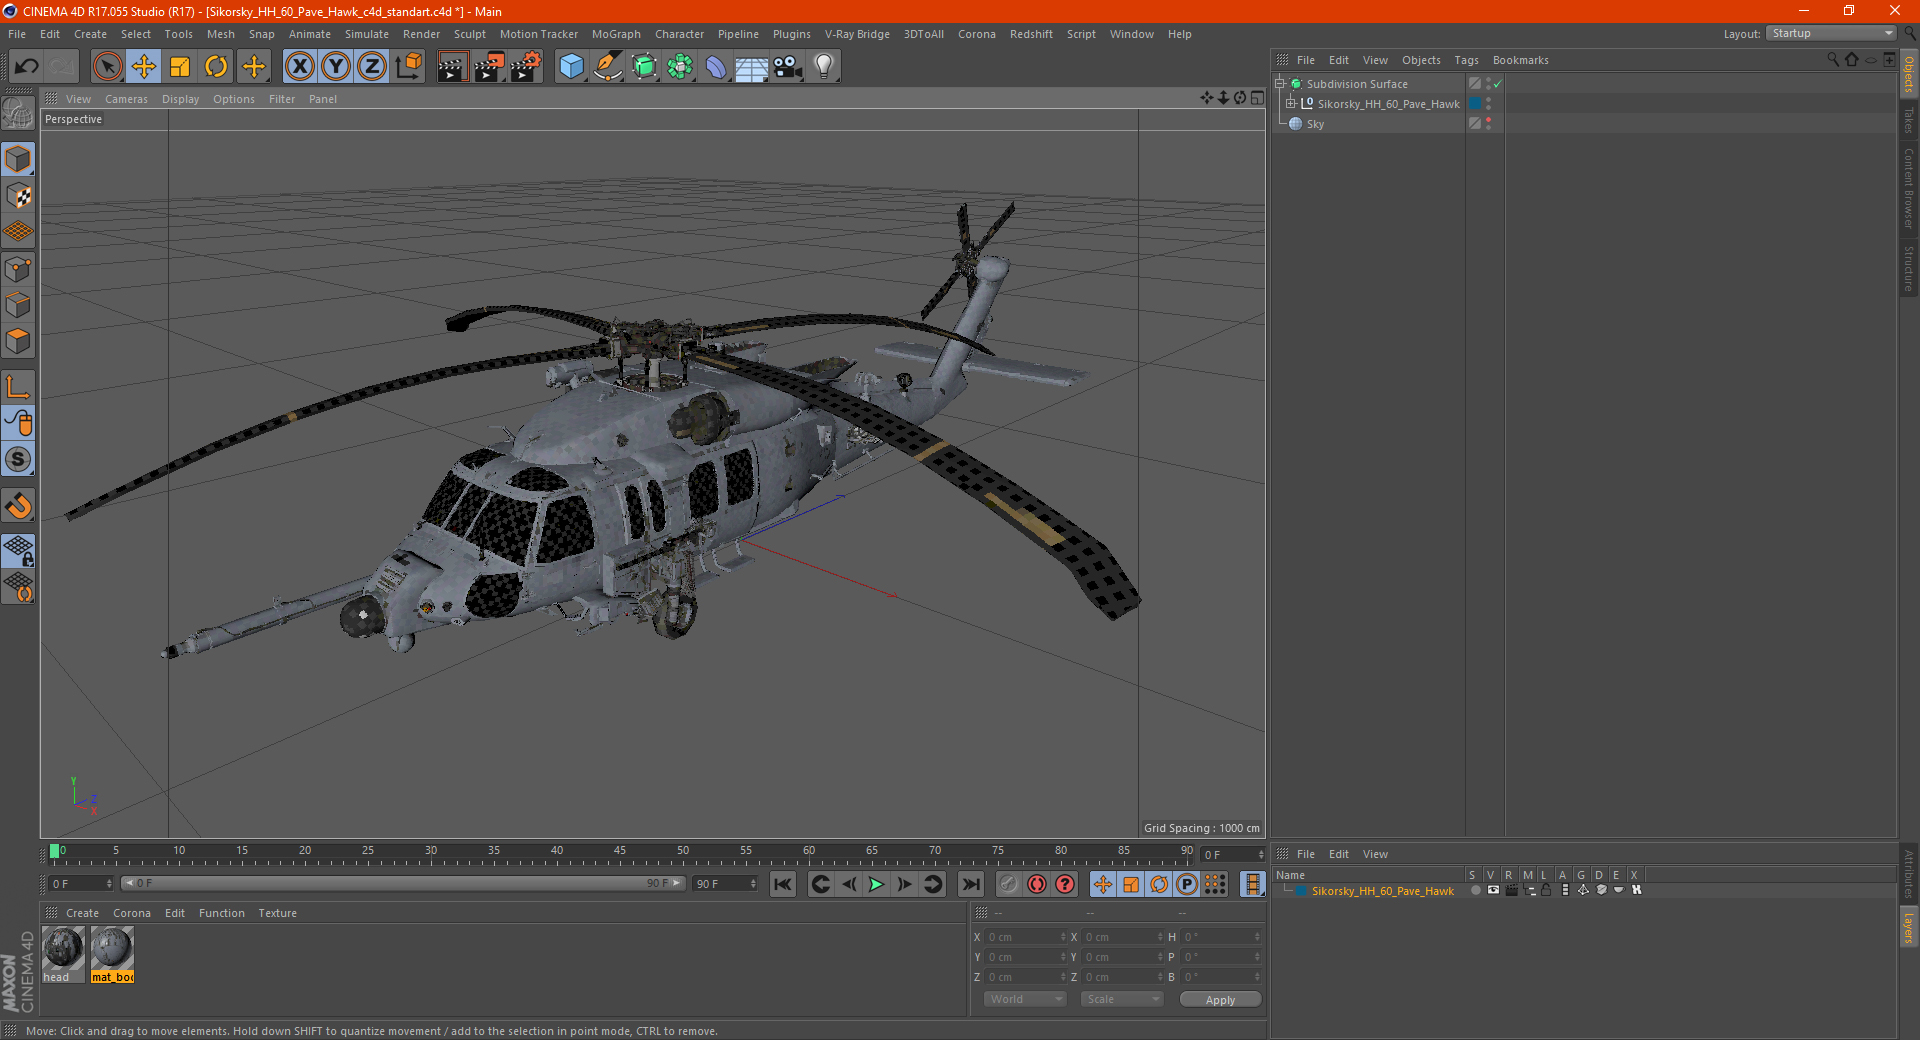
Task: Toggle Autokeying button
Action: click(1037, 884)
